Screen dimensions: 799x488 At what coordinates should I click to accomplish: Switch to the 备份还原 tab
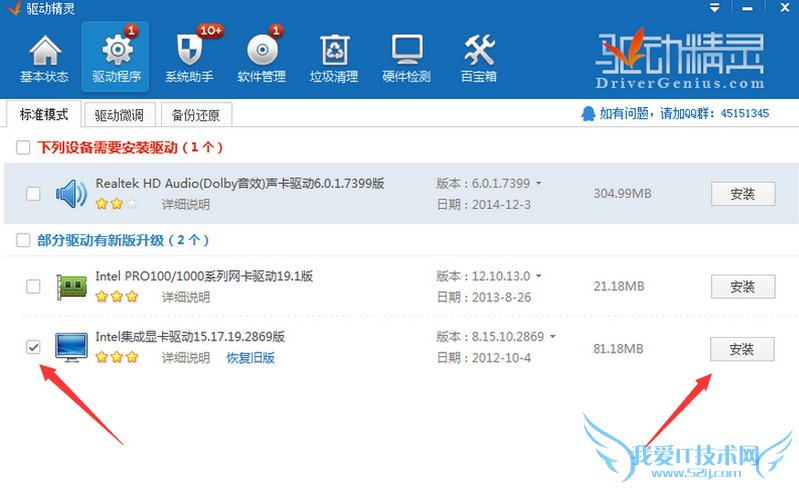pyautogui.click(x=196, y=115)
